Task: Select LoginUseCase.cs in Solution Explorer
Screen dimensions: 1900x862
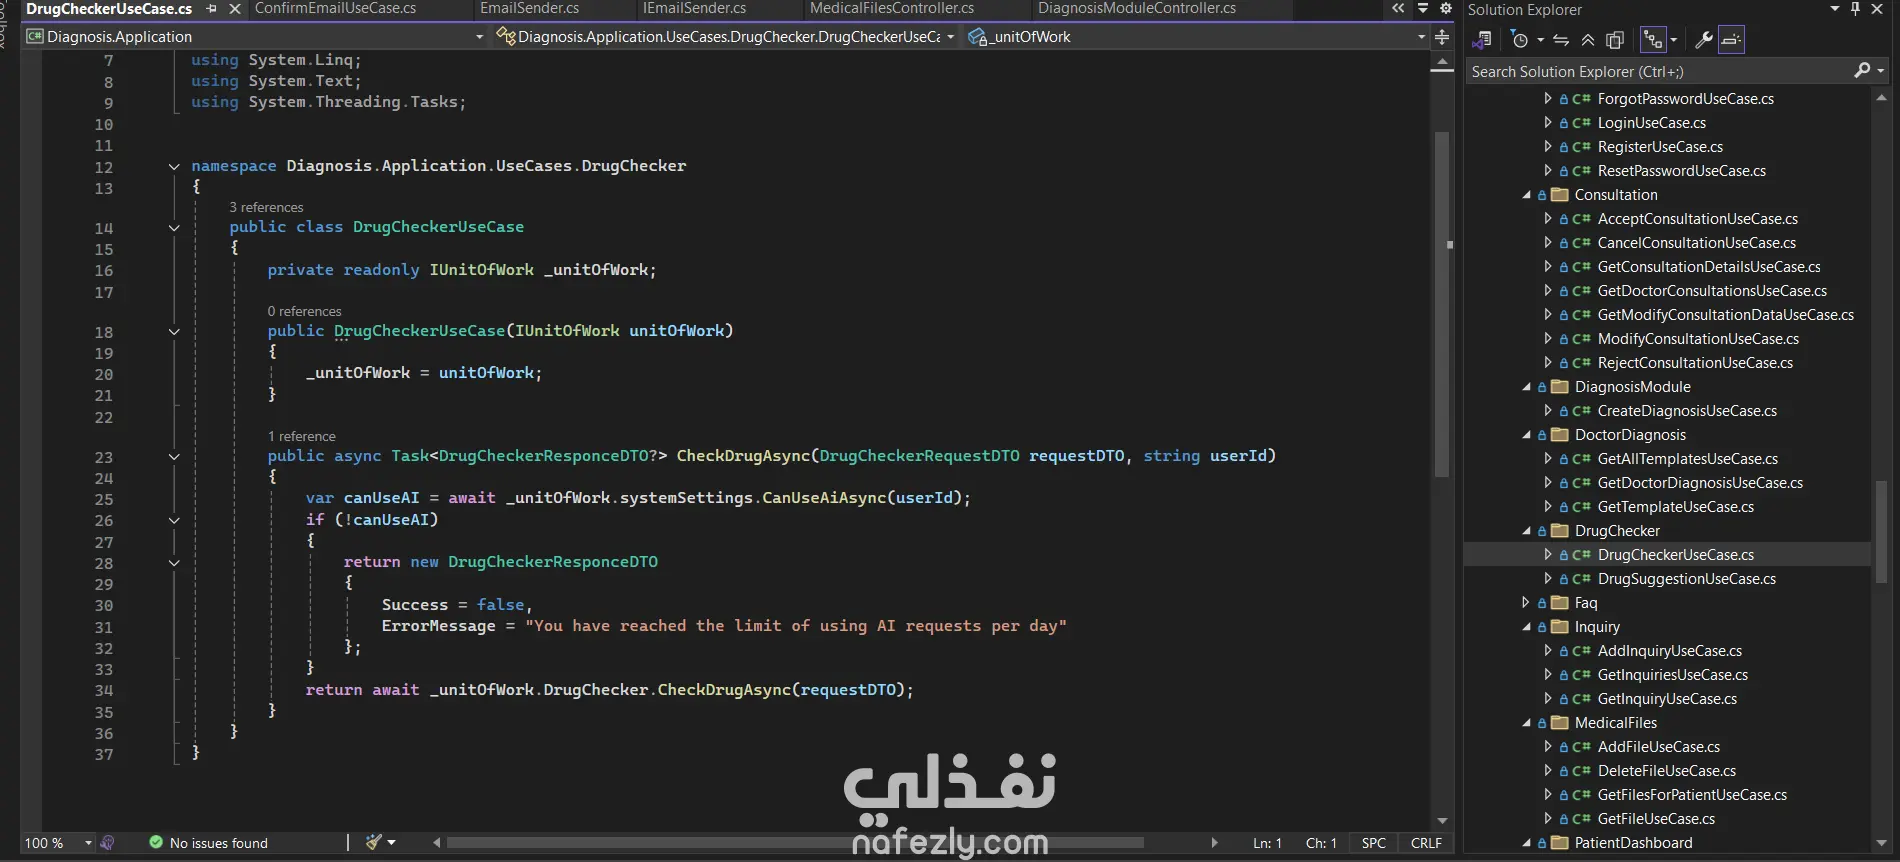Action: coord(1651,123)
